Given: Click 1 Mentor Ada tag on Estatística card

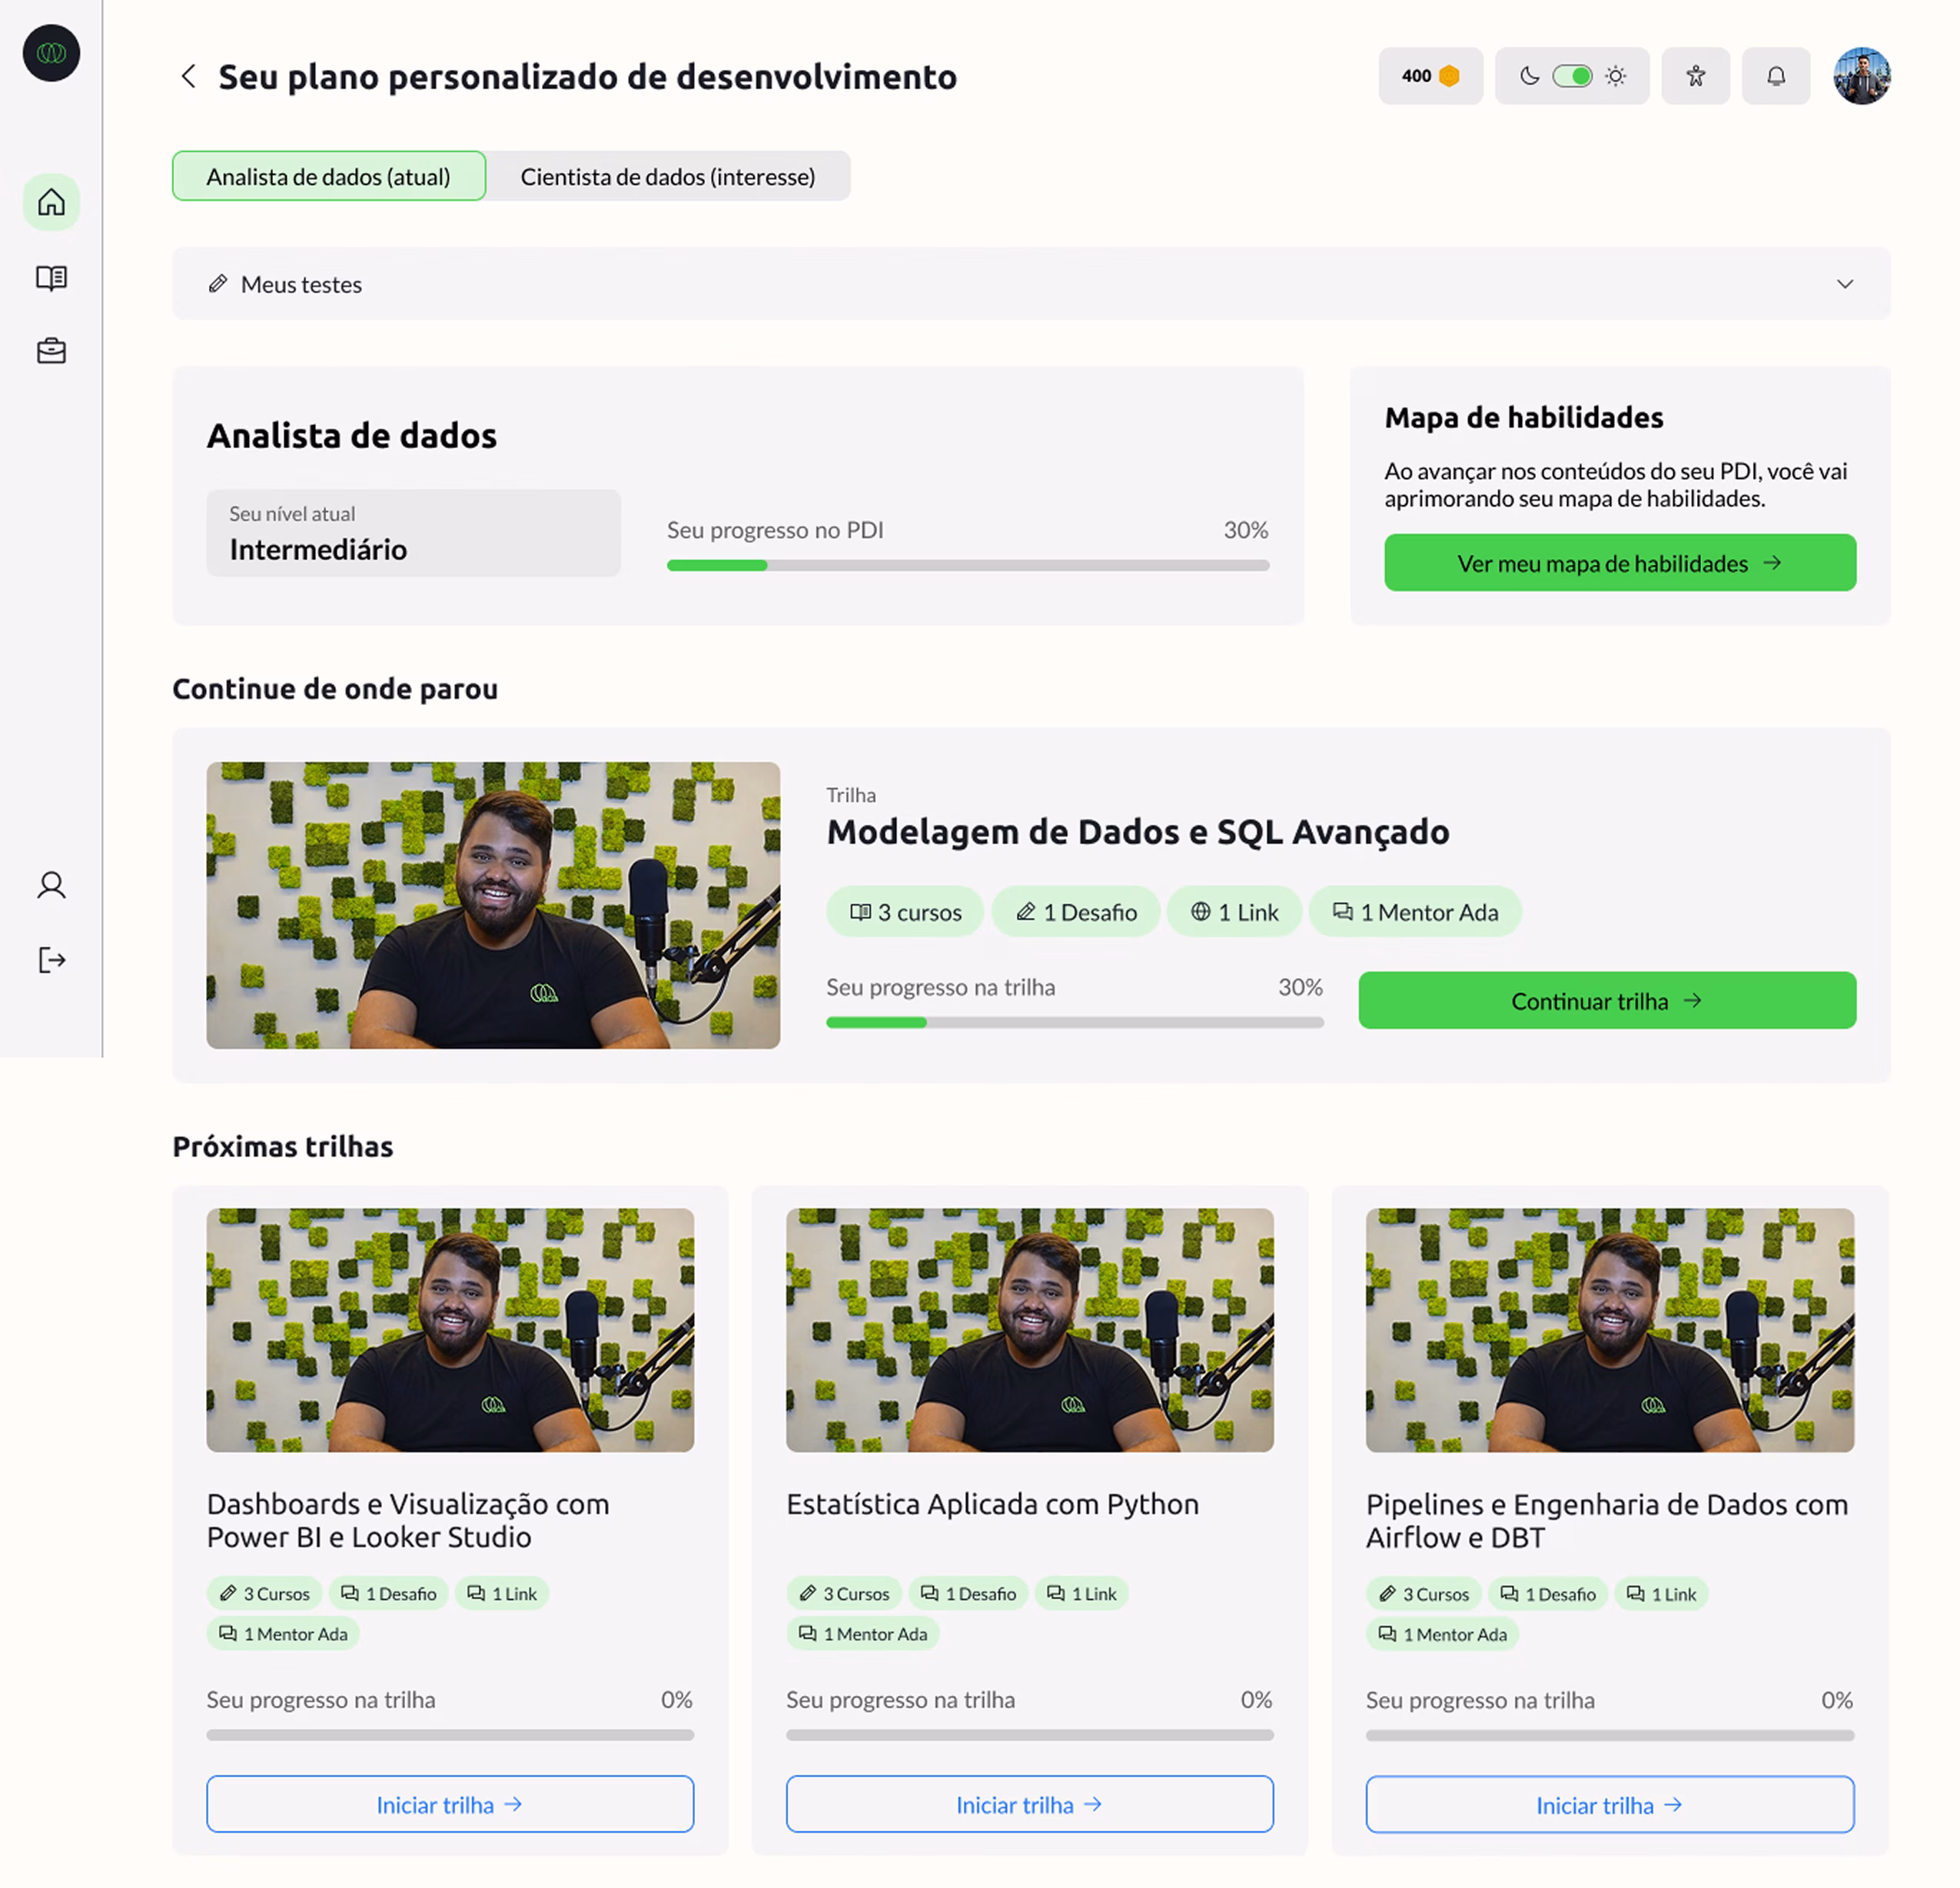Looking at the screenshot, I should click(x=862, y=1633).
